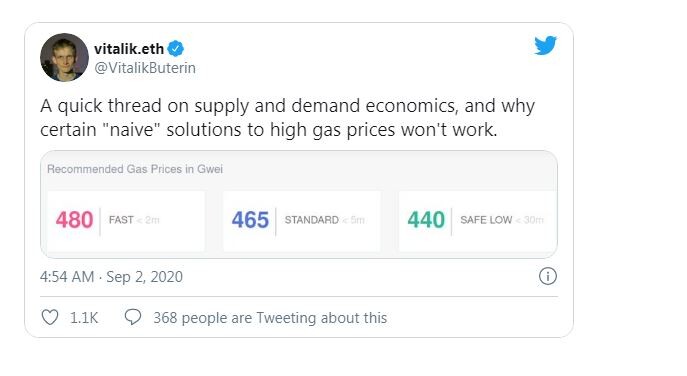Image resolution: width=687 pixels, height=376 pixels.
Task: Open the embedded gas prices image card
Action: click(x=299, y=204)
